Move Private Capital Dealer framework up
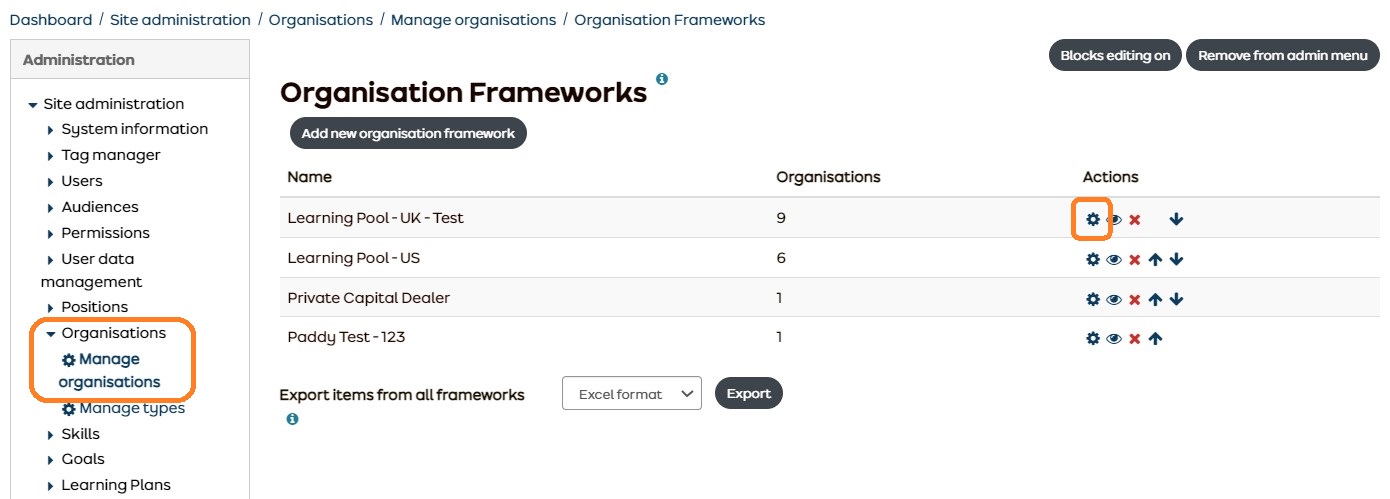 pos(1155,299)
